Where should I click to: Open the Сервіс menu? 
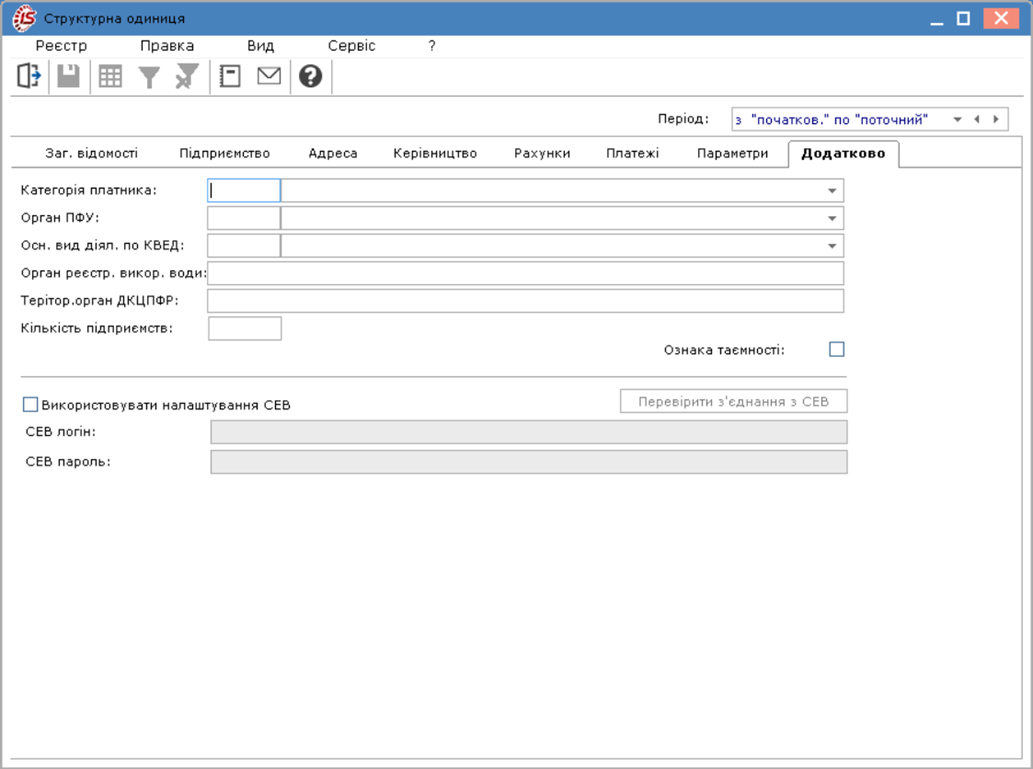click(351, 45)
